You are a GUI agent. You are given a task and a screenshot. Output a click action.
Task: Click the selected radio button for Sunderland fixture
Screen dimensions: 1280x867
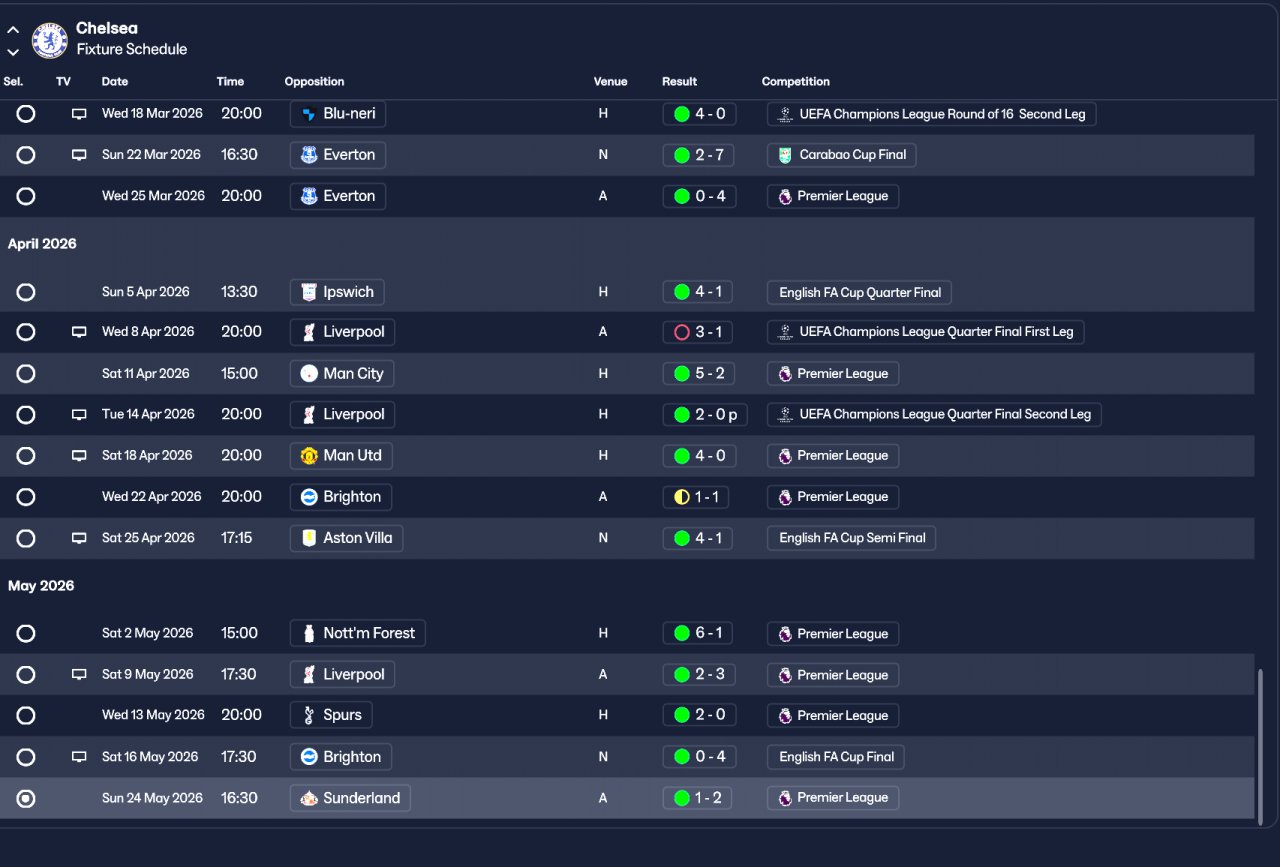pyautogui.click(x=26, y=798)
